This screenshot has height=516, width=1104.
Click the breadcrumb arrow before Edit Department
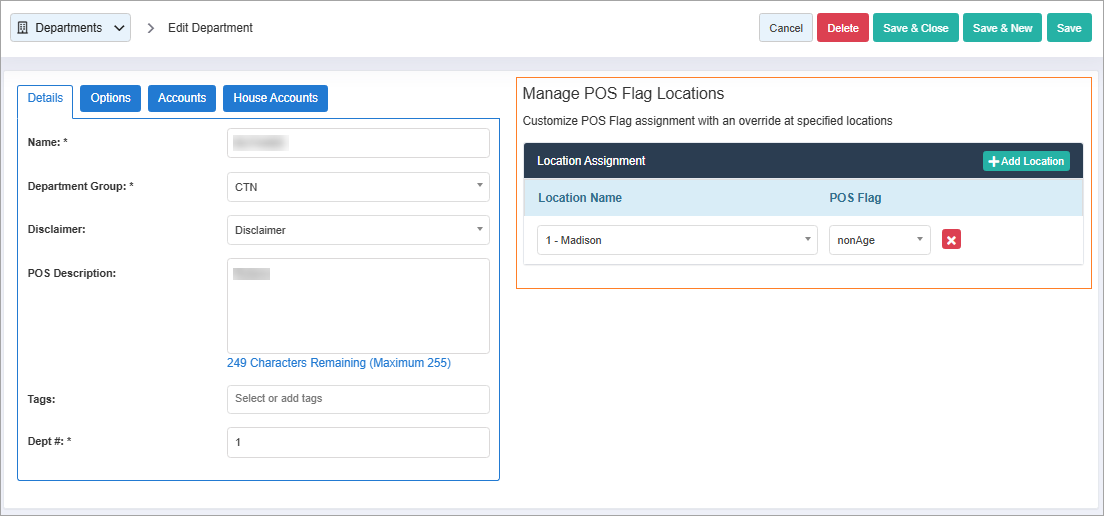click(151, 28)
